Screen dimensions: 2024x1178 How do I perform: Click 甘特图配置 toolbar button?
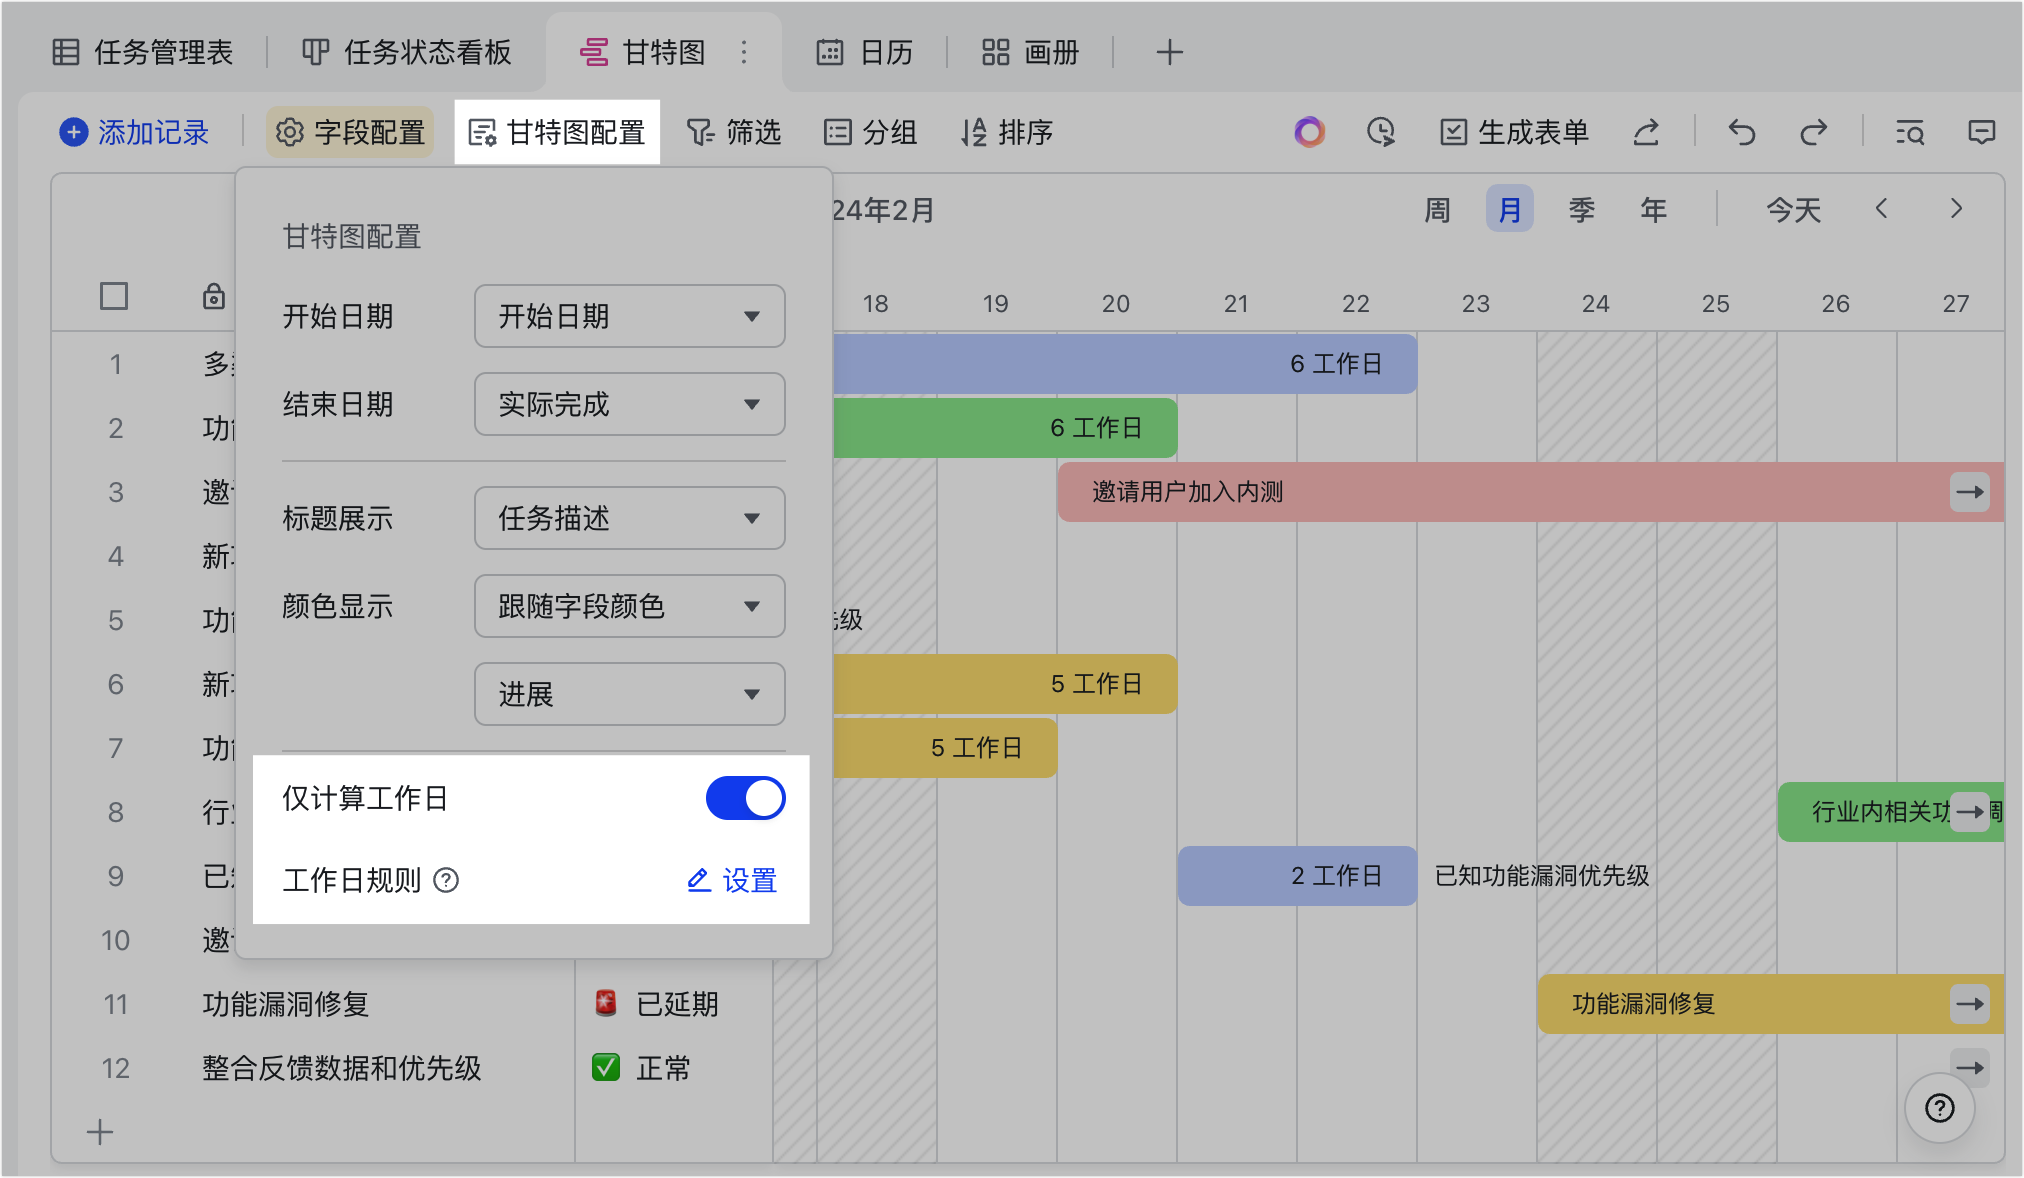pos(557,132)
